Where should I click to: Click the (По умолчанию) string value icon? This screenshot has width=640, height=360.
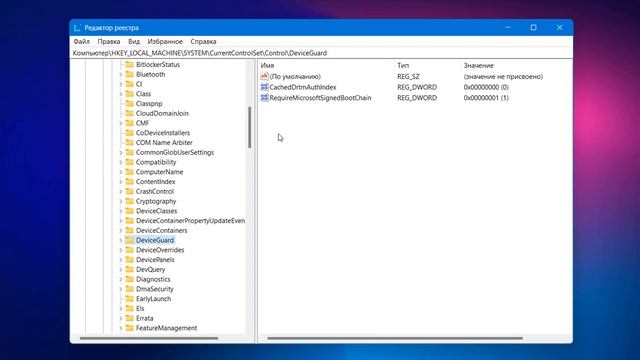coord(264,76)
